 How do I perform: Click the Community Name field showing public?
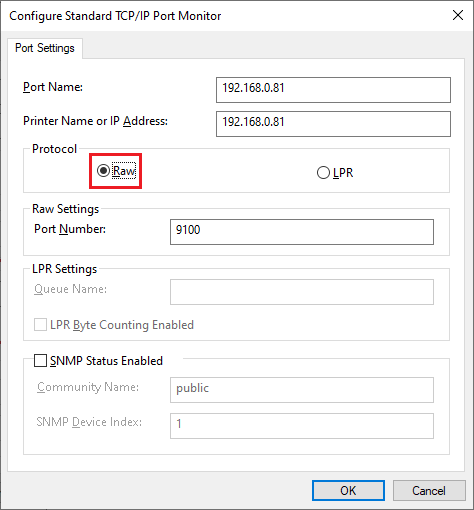click(x=302, y=390)
